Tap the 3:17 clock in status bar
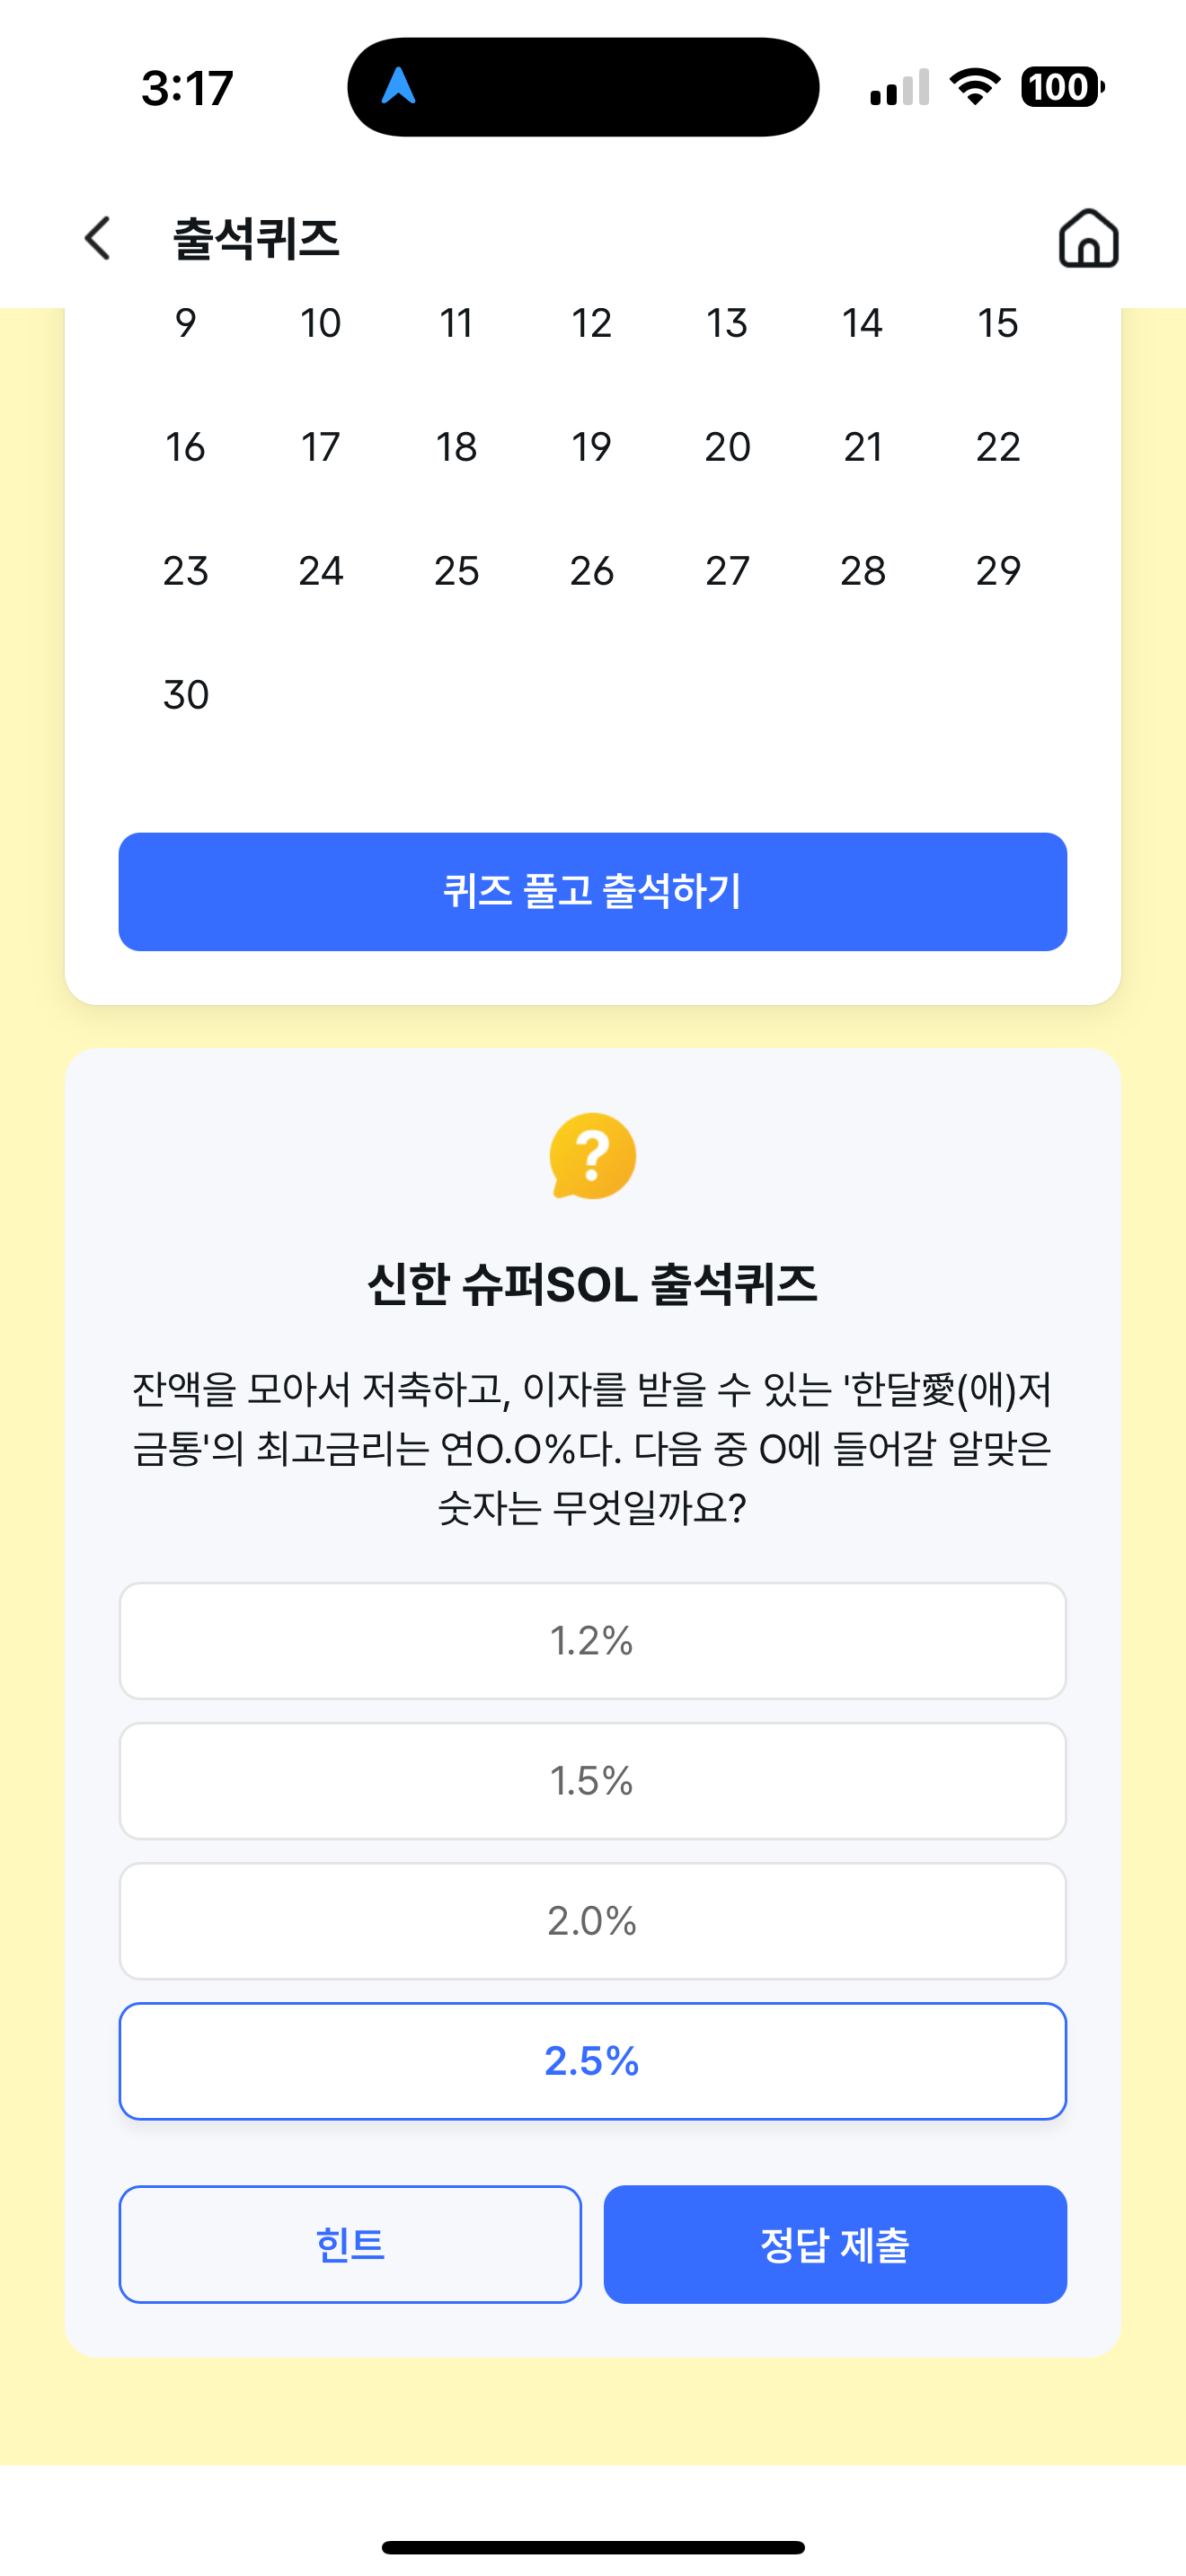 click(x=187, y=88)
